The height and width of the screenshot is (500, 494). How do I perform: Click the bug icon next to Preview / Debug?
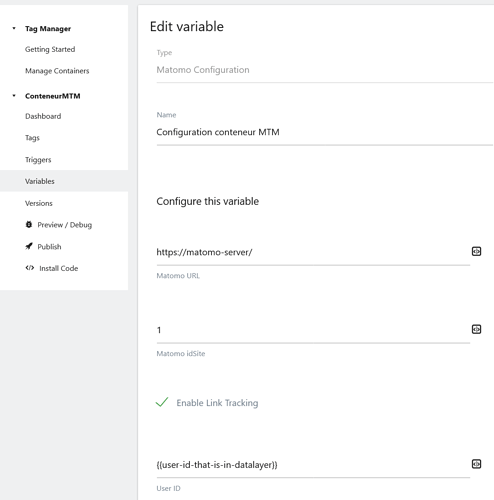(29, 225)
